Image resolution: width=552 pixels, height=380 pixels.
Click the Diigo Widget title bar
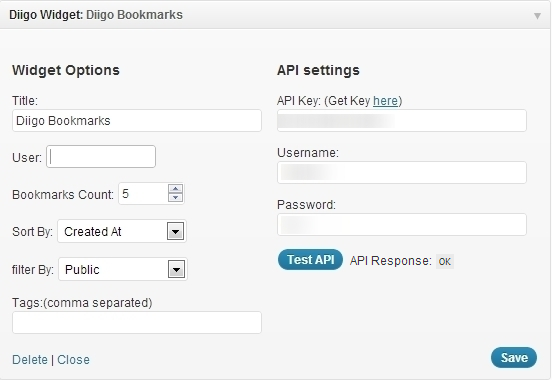click(x=276, y=15)
